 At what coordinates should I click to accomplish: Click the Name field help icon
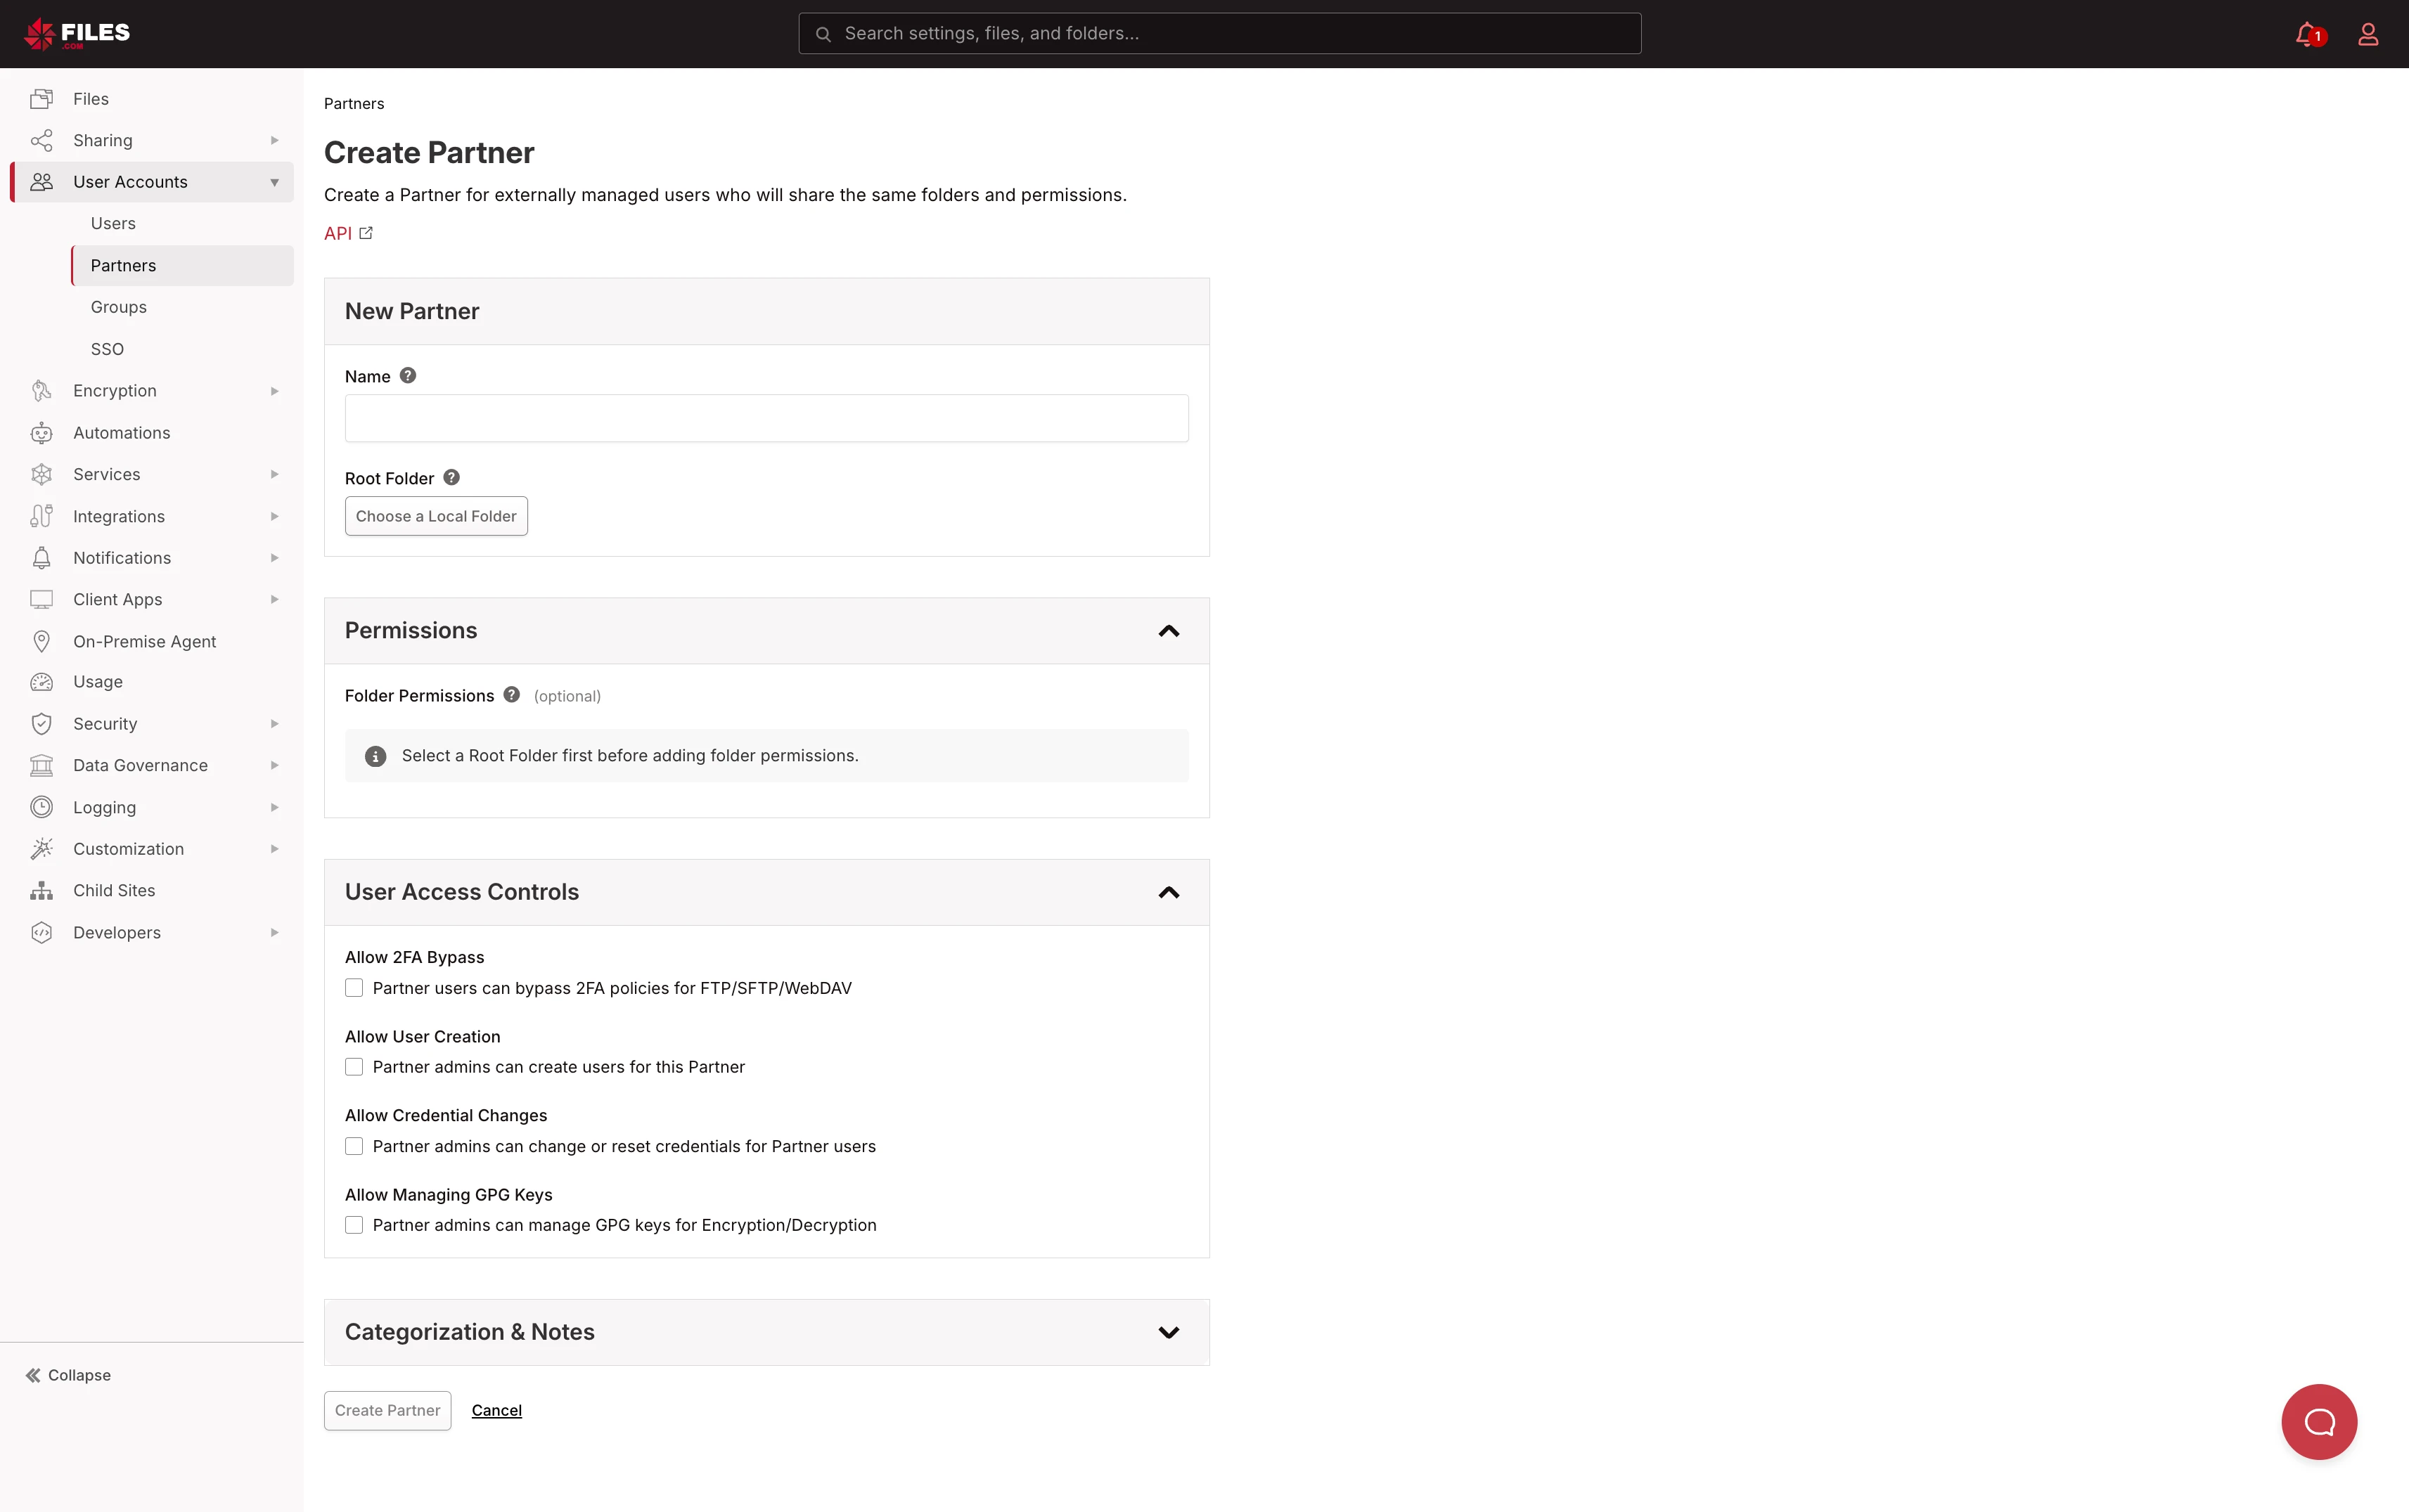pos(408,376)
